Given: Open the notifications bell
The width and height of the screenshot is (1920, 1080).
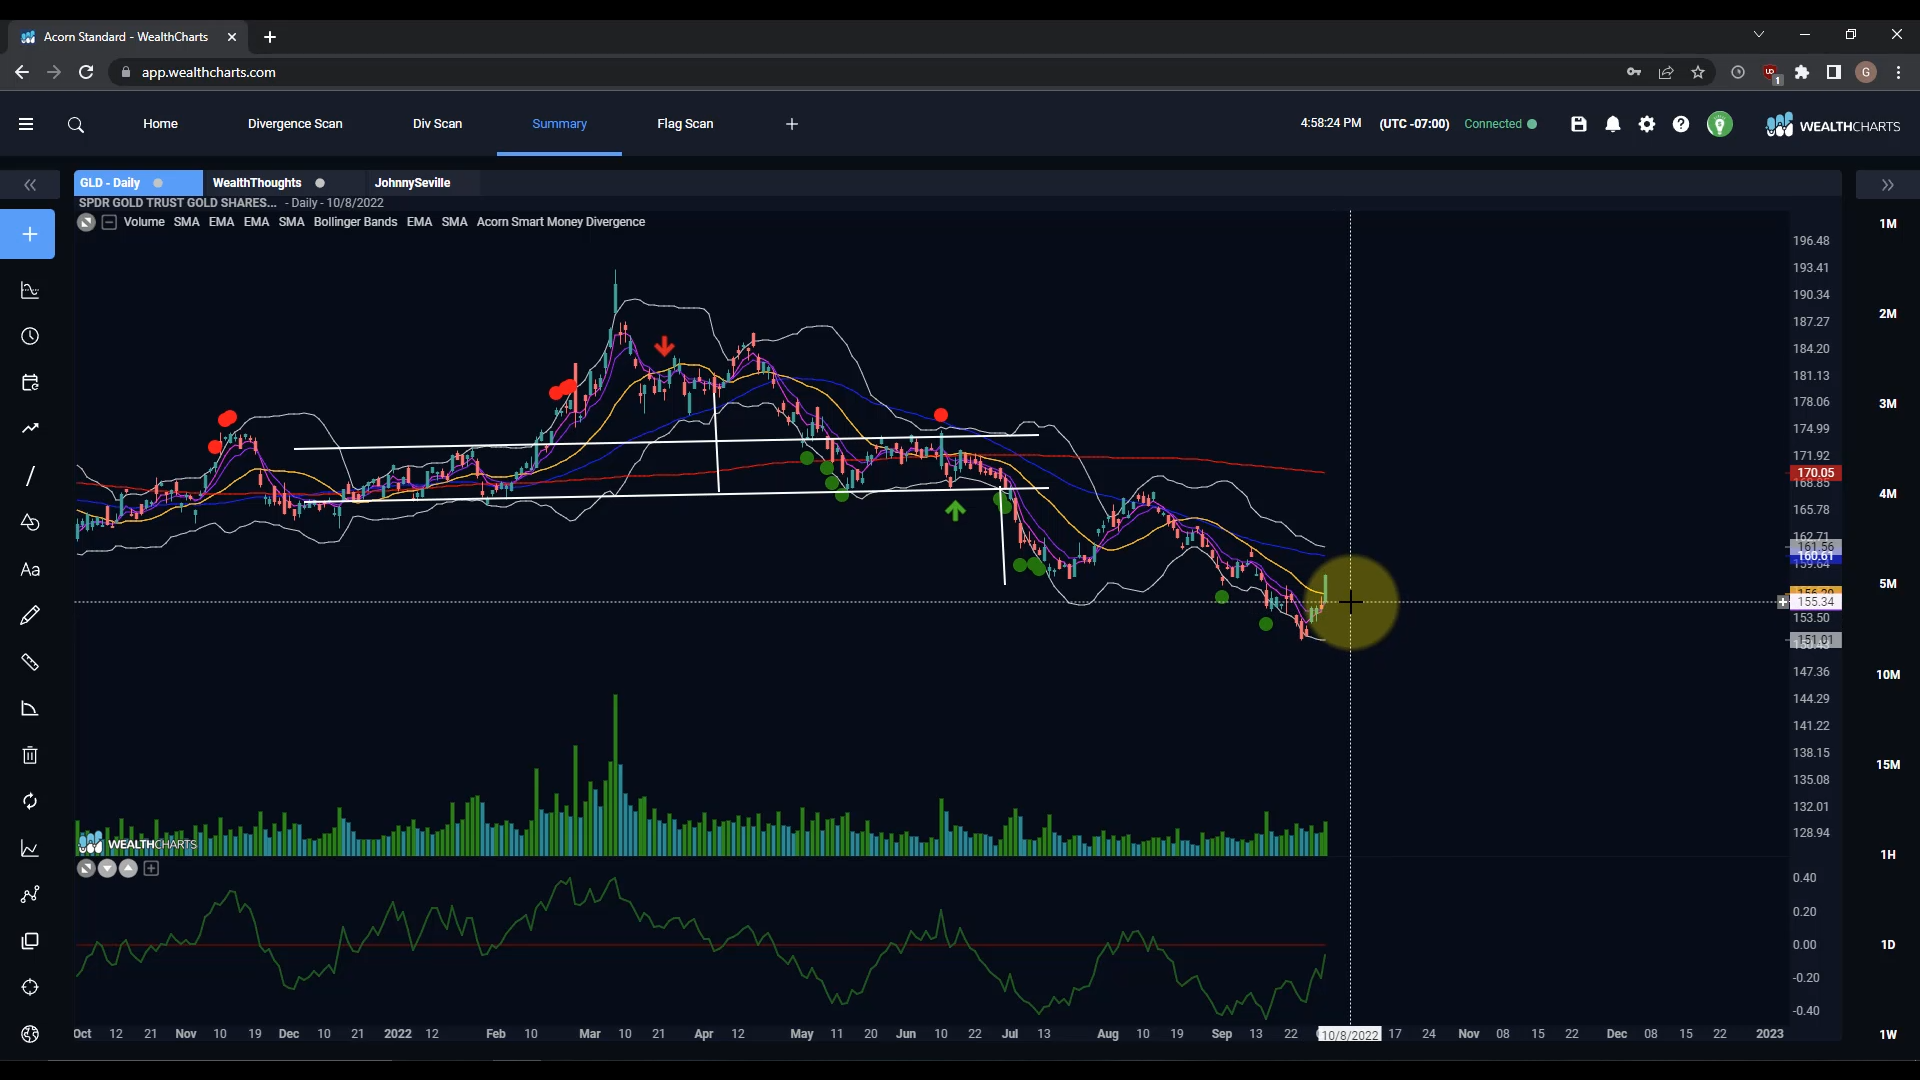Looking at the screenshot, I should point(1613,124).
